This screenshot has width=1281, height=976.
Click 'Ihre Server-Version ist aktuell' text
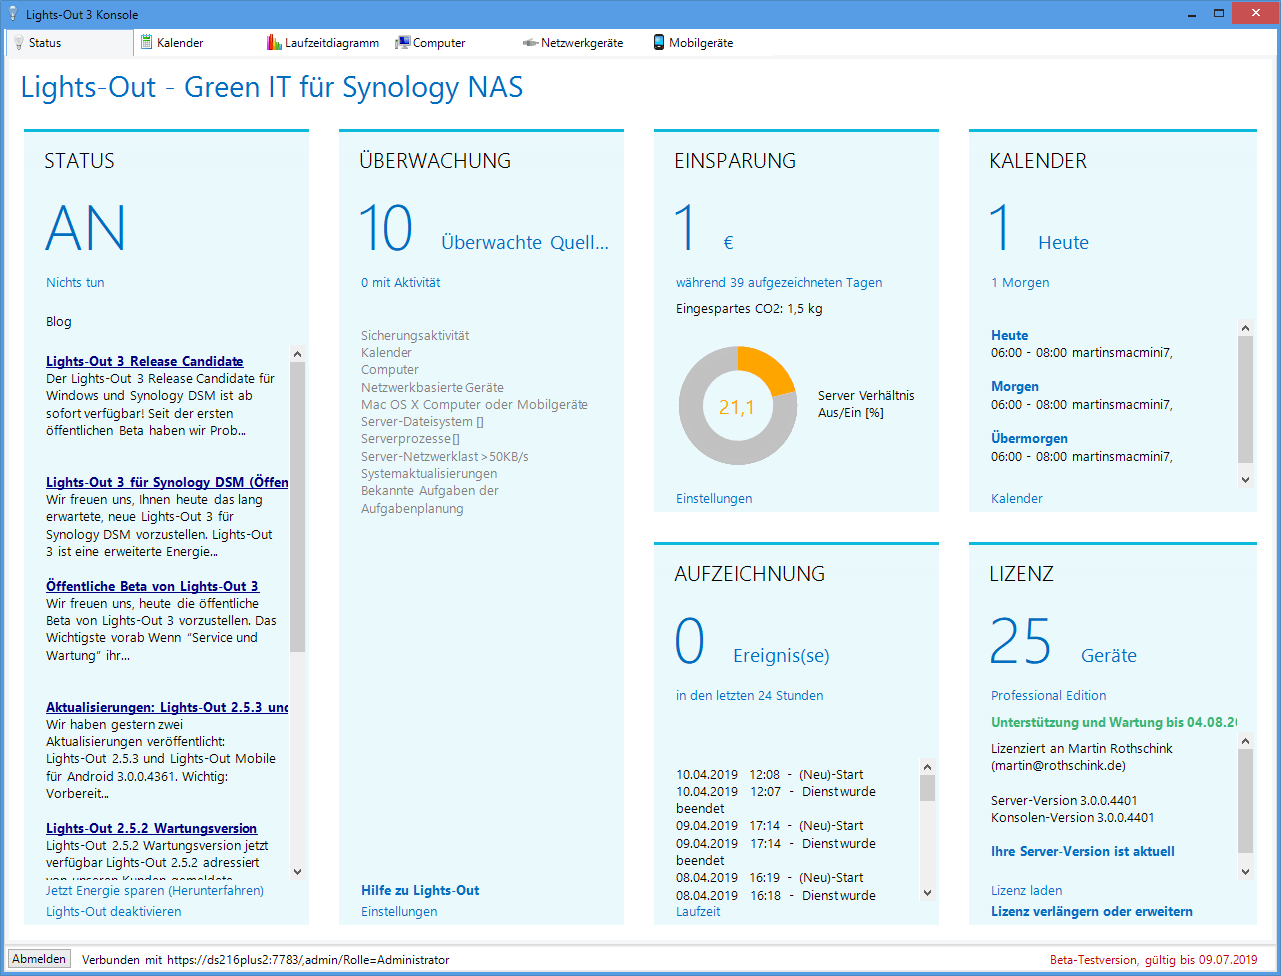(x=1083, y=852)
